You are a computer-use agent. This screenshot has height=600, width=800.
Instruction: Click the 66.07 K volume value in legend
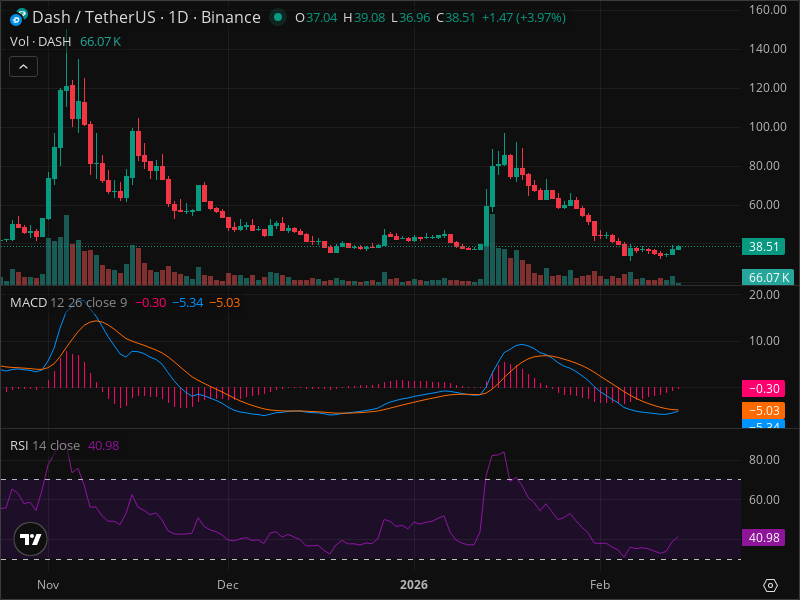101,42
